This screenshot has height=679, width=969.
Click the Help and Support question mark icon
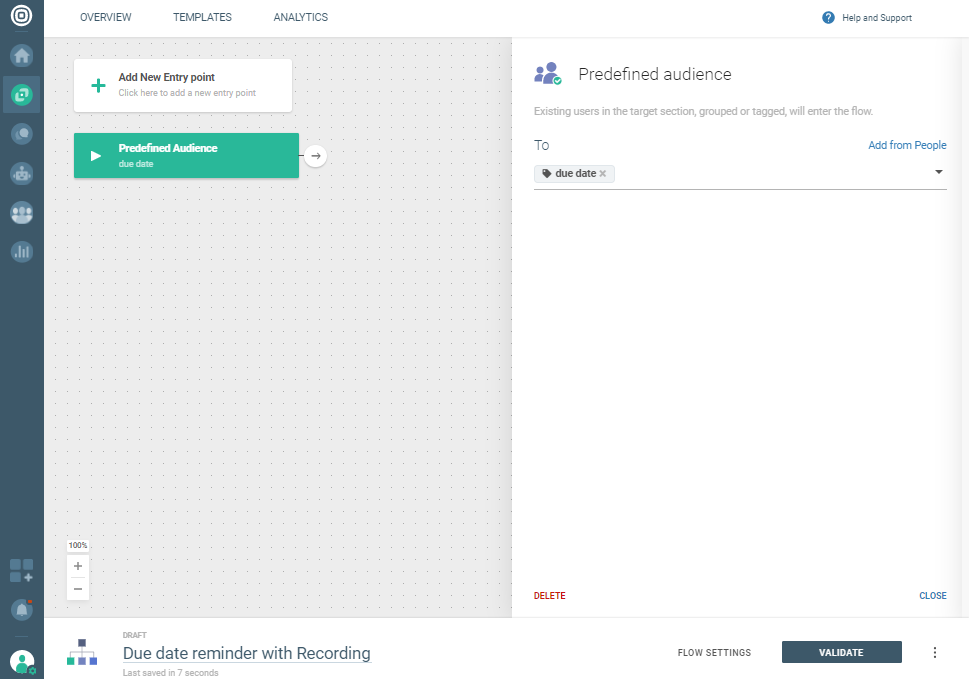828,18
